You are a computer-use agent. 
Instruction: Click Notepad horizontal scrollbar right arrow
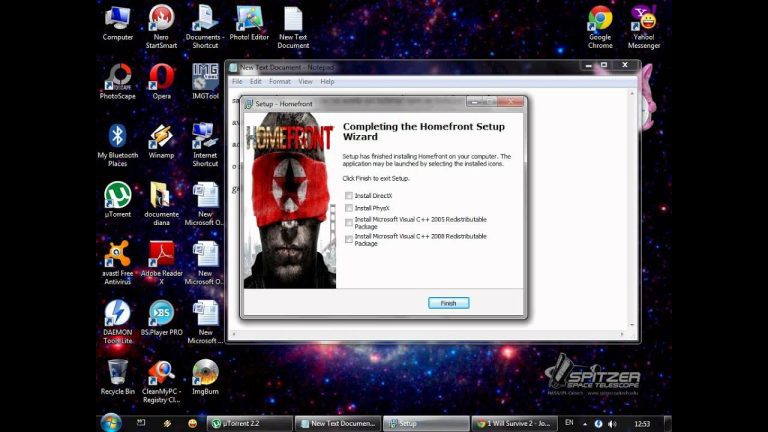pyautogui.click(x=622, y=334)
